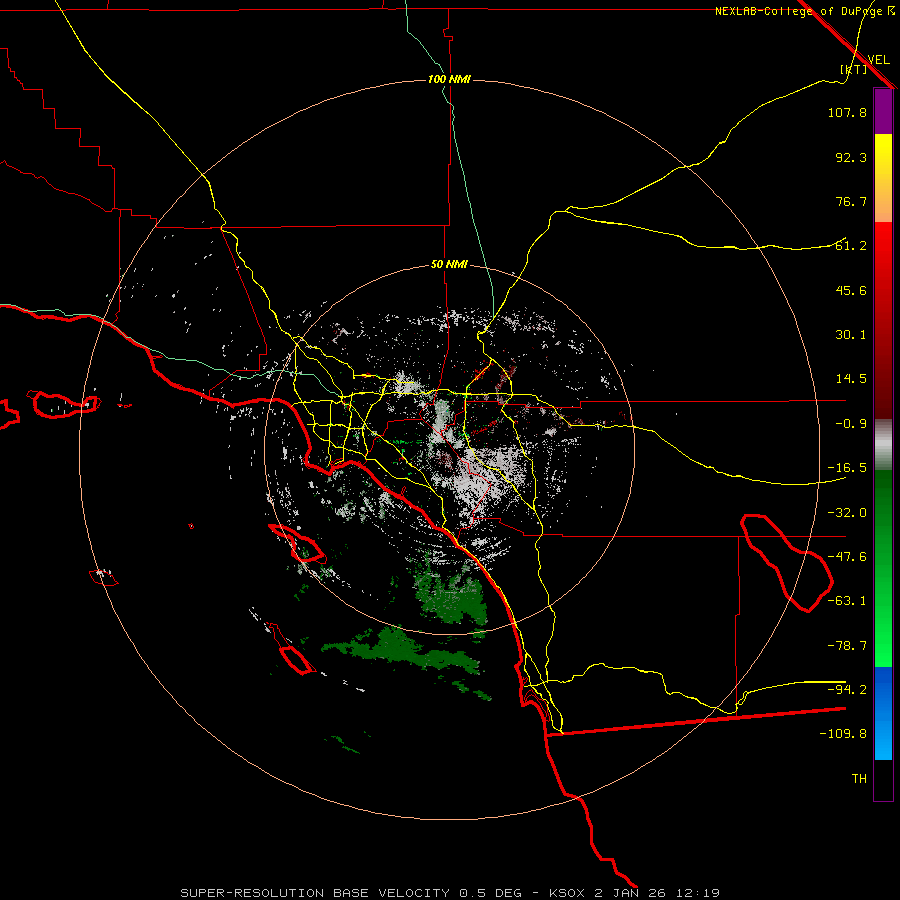Viewport: 900px width, 900px height.
Task: Click the -78.7 velocity scale value
Action: [847, 646]
